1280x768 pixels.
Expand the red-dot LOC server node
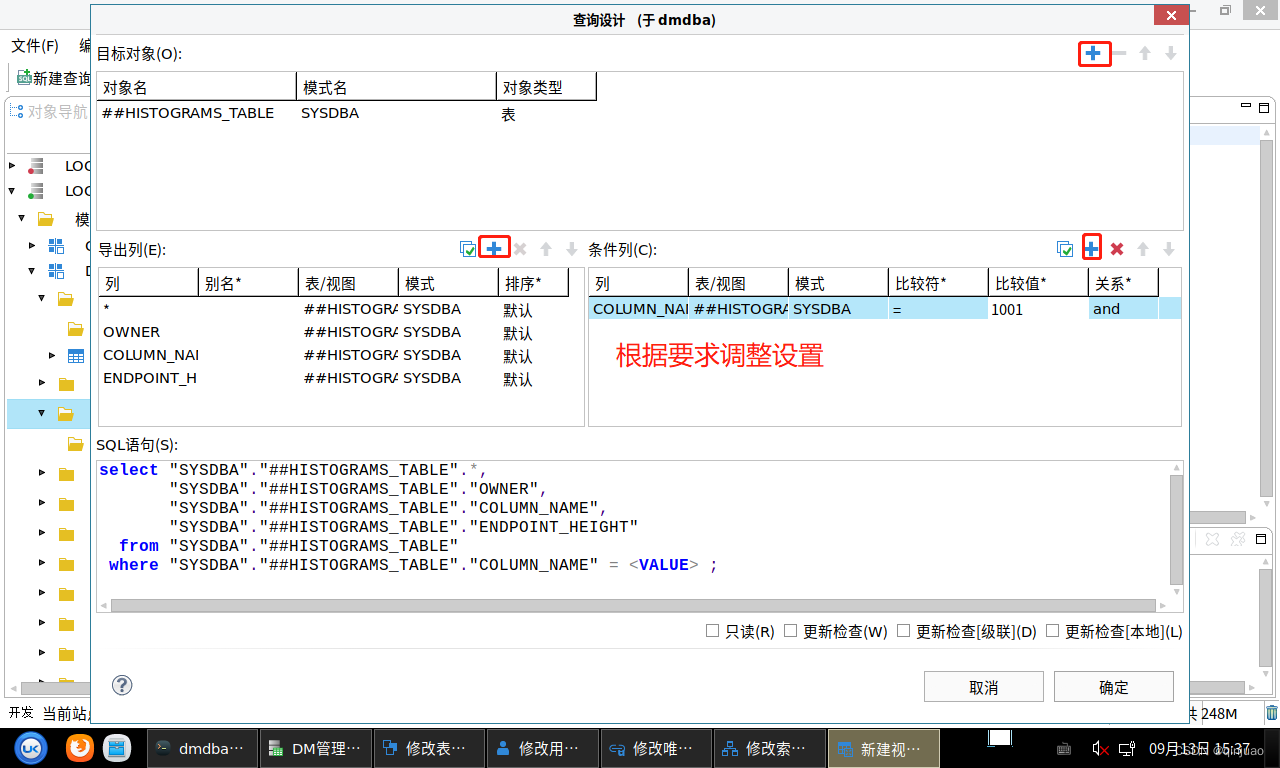point(12,166)
